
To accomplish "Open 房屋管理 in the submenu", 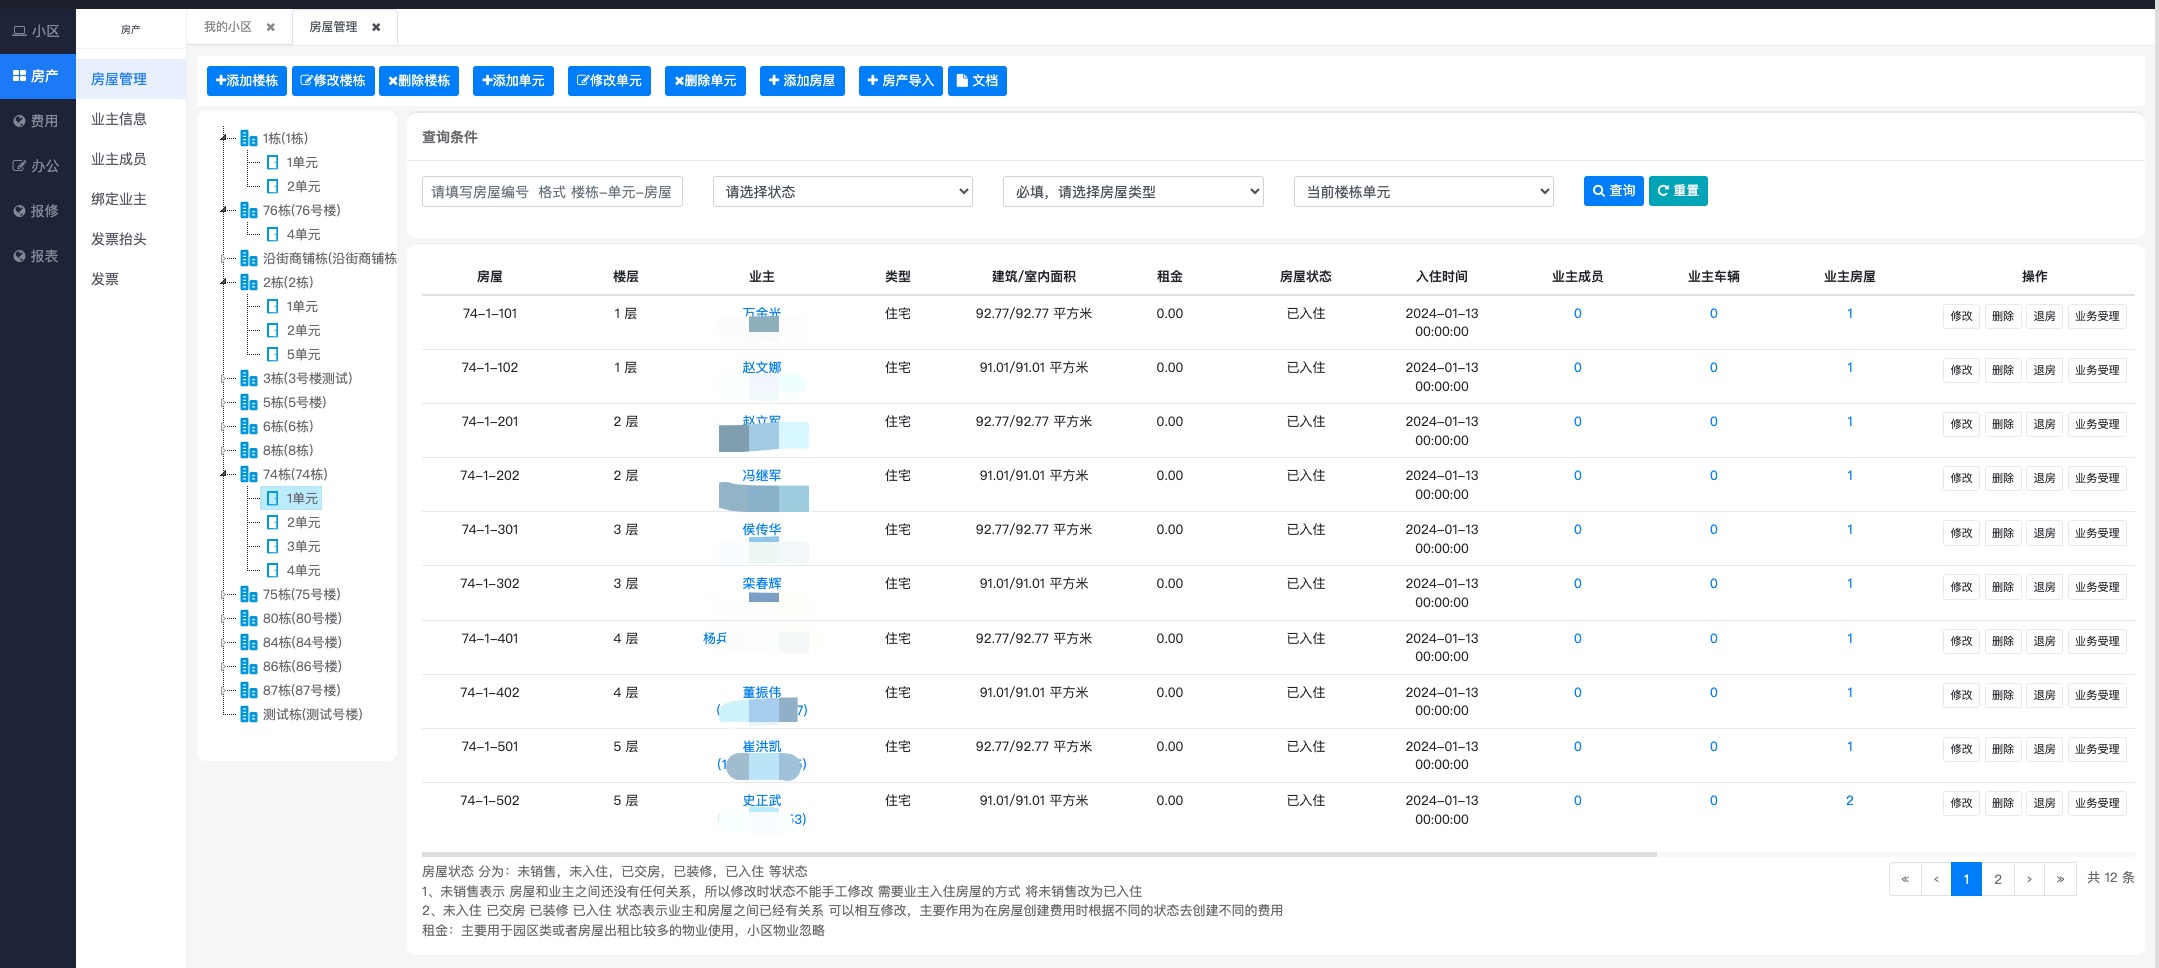I will (x=131, y=79).
